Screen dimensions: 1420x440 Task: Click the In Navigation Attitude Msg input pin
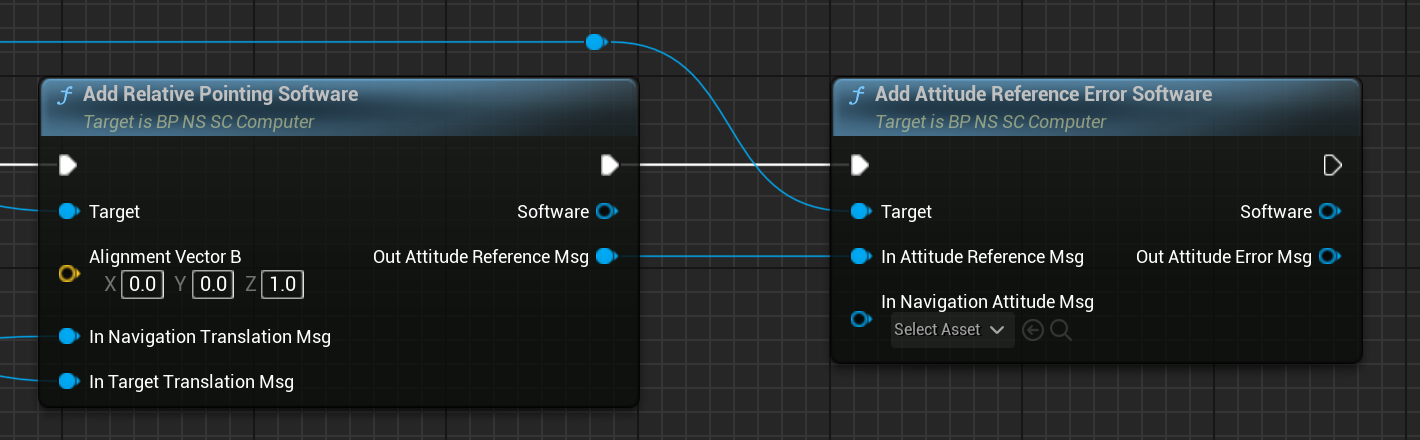tap(860, 319)
